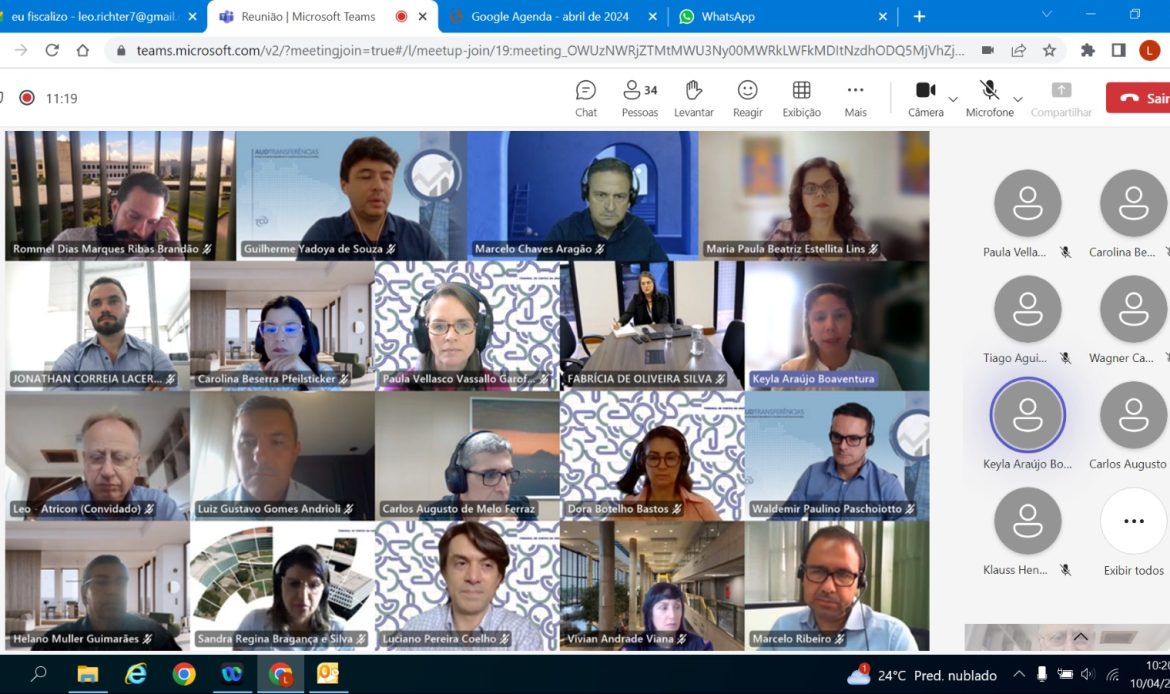Change layout via the Exibição icon

coord(801,99)
